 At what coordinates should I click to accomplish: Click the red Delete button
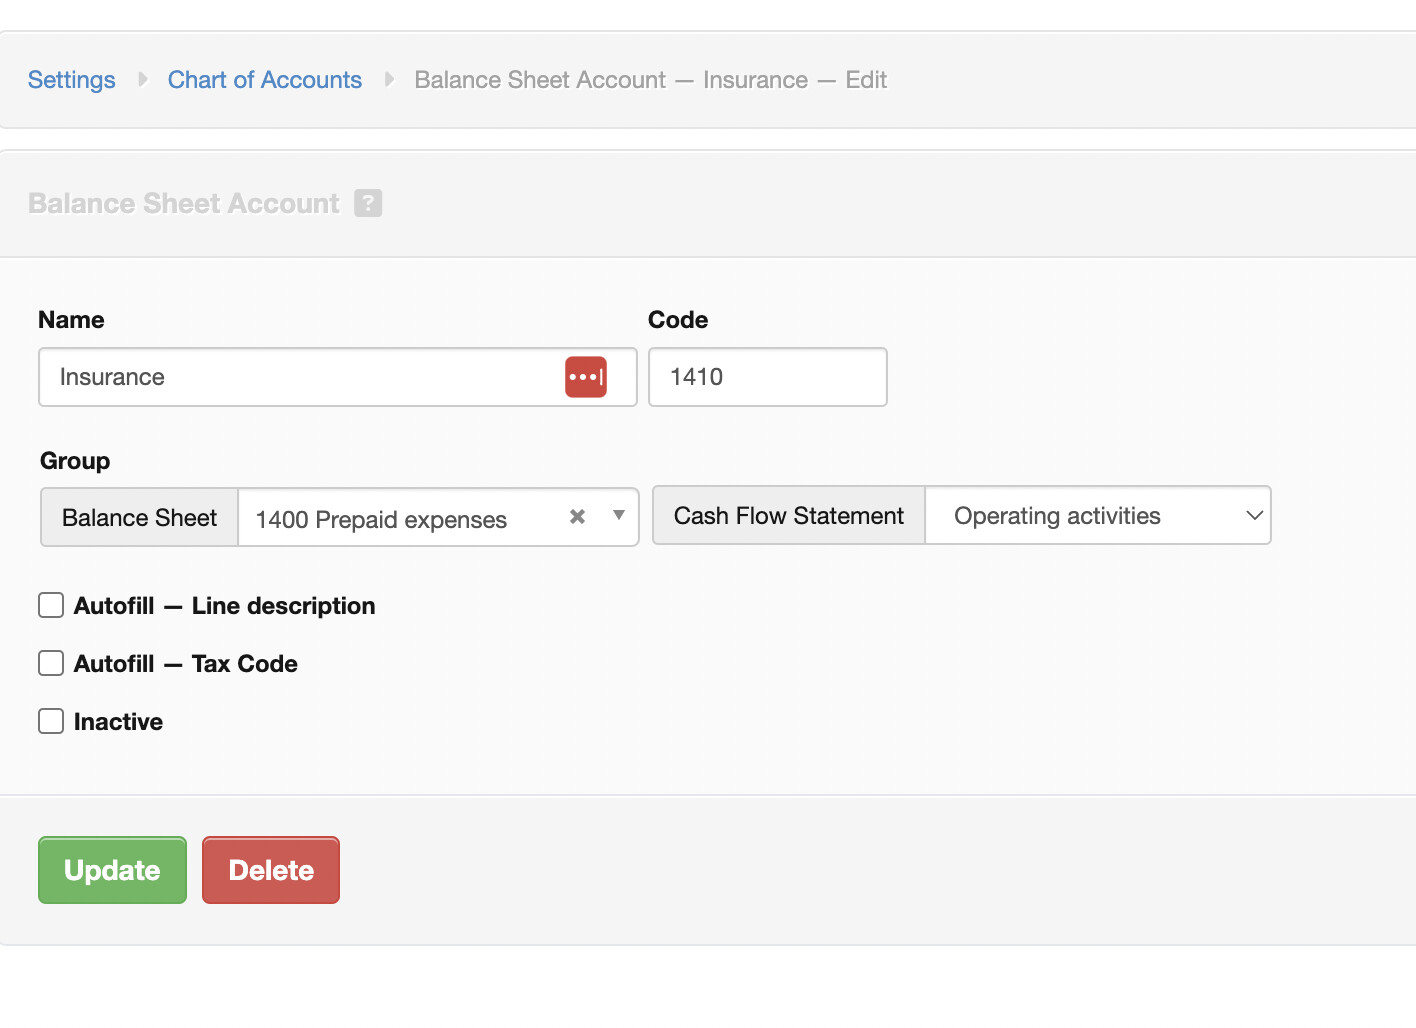pos(271,870)
